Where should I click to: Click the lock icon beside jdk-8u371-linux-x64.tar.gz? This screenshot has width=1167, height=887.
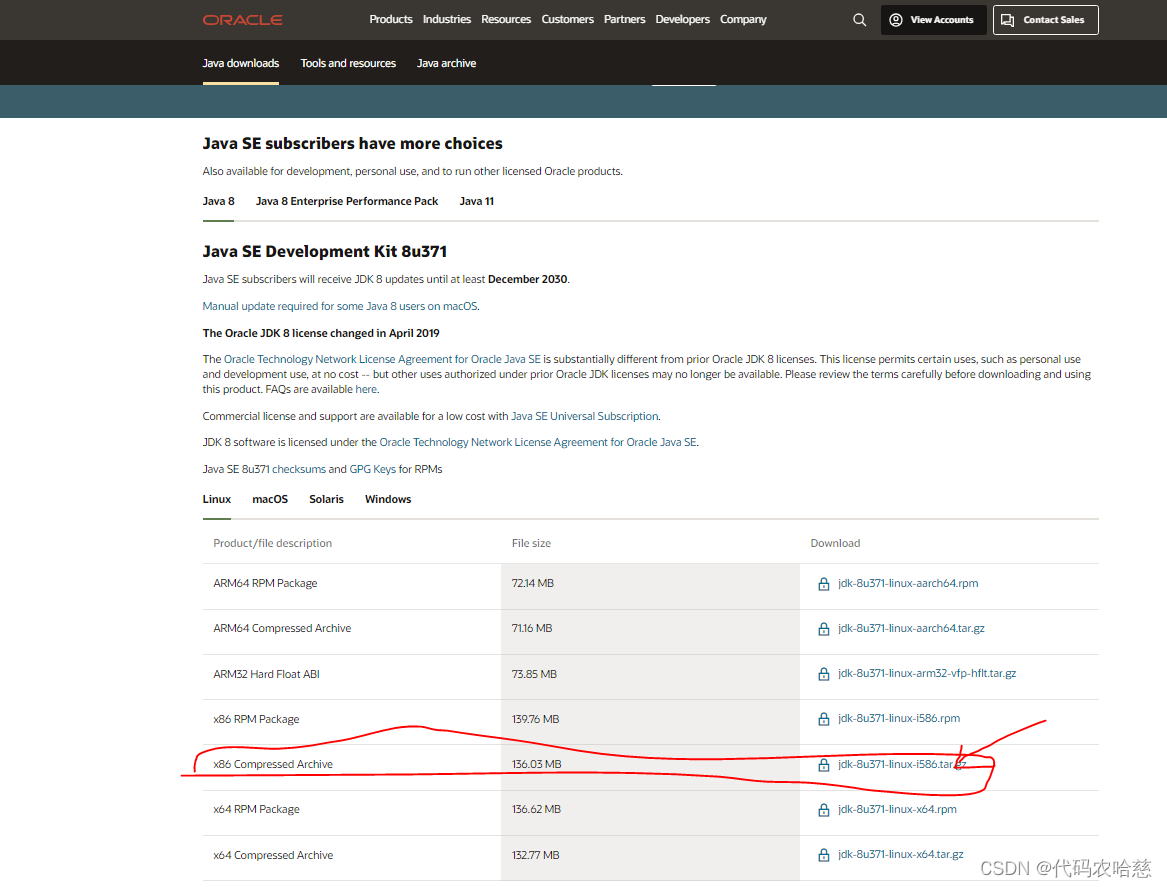coord(823,854)
